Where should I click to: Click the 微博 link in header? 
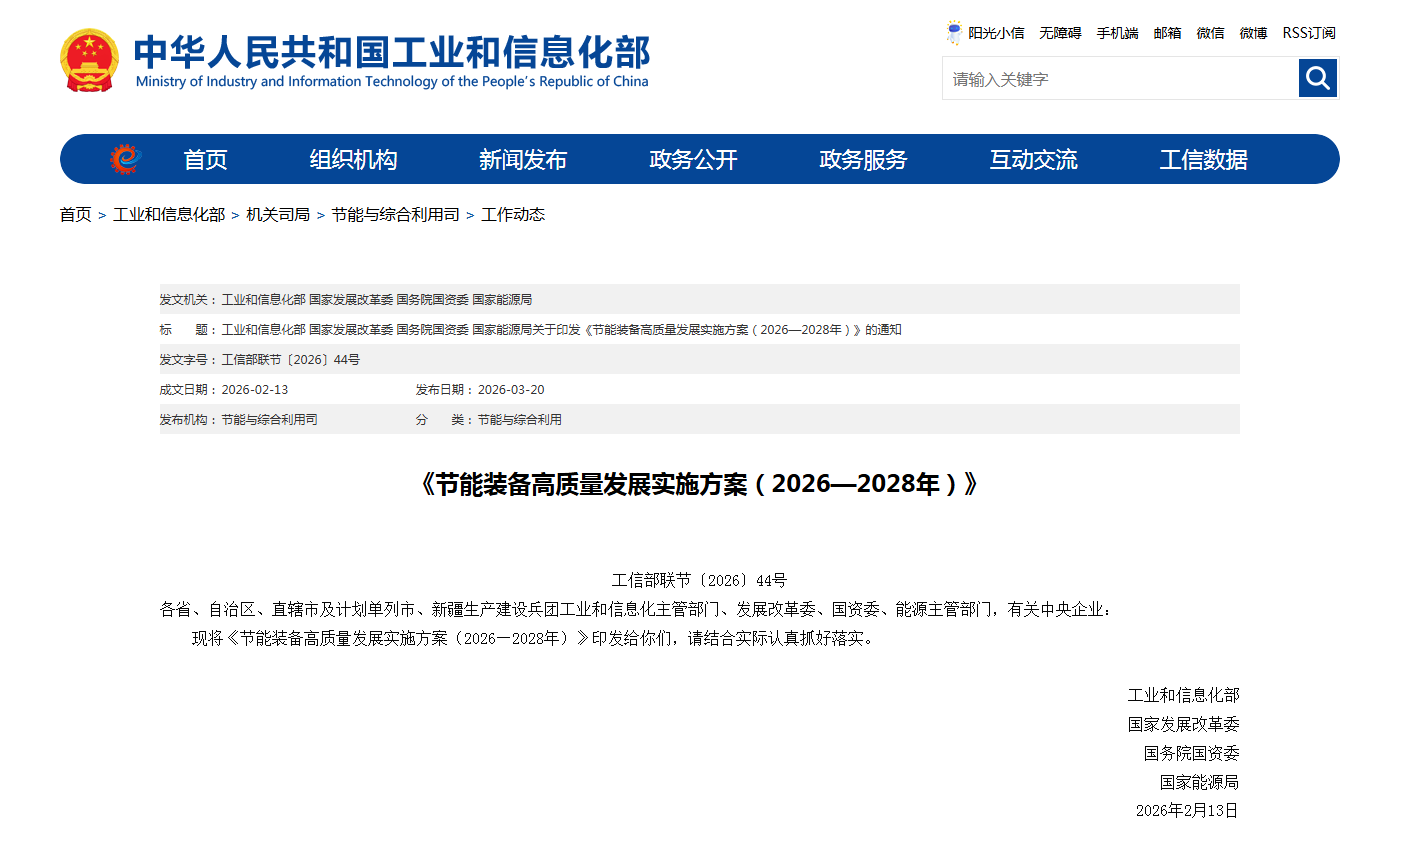[x=1253, y=33]
